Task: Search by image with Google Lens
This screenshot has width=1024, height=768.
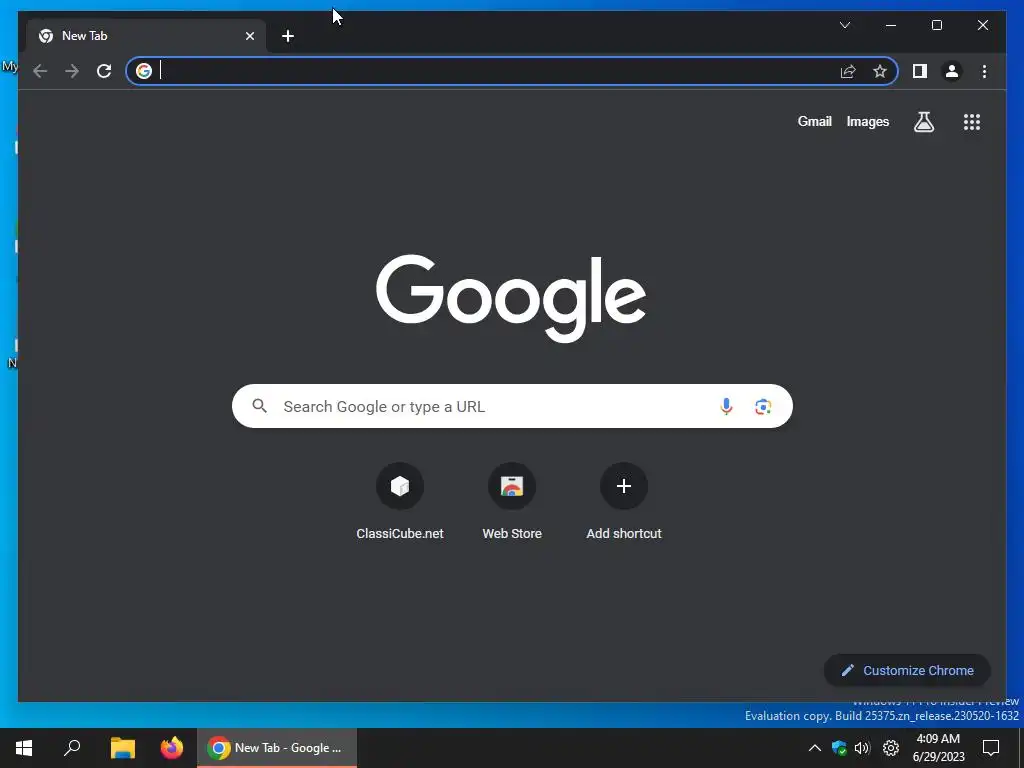Action: pos(763,407)
